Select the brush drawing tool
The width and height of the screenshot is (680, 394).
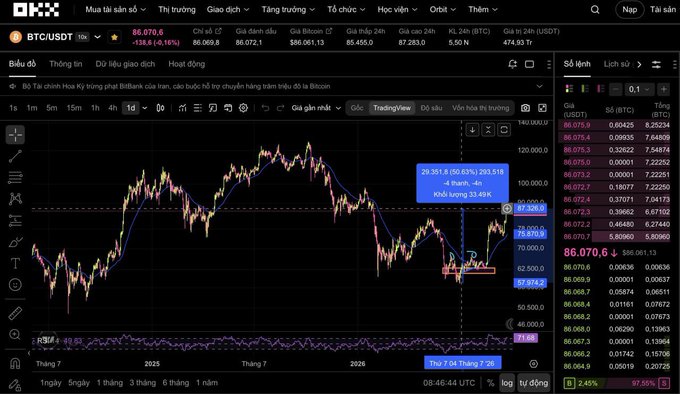click(x=15, y=242)
